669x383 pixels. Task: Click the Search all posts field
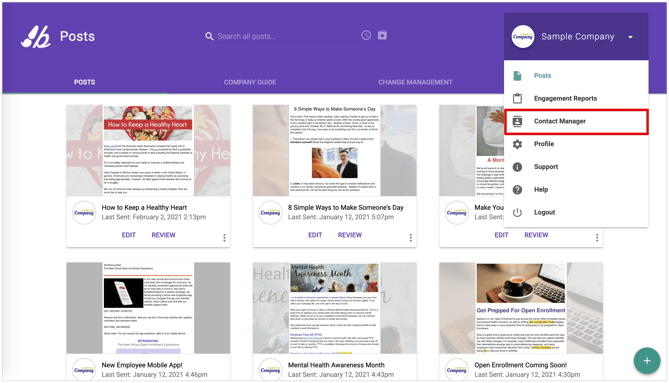pos(282,36)
